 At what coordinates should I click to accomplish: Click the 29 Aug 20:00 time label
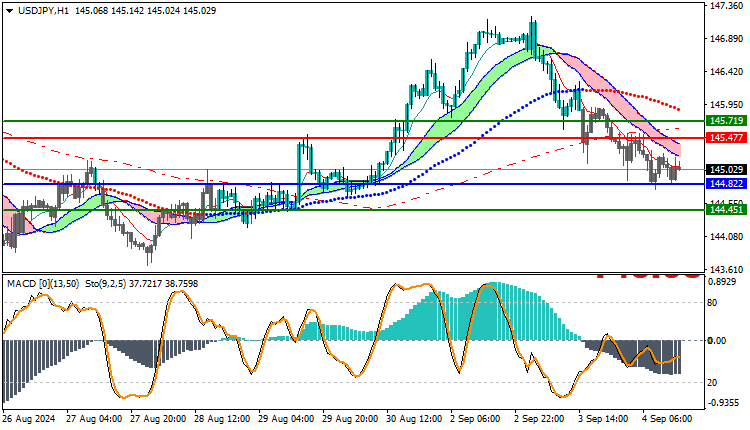[x=350, y=419]
